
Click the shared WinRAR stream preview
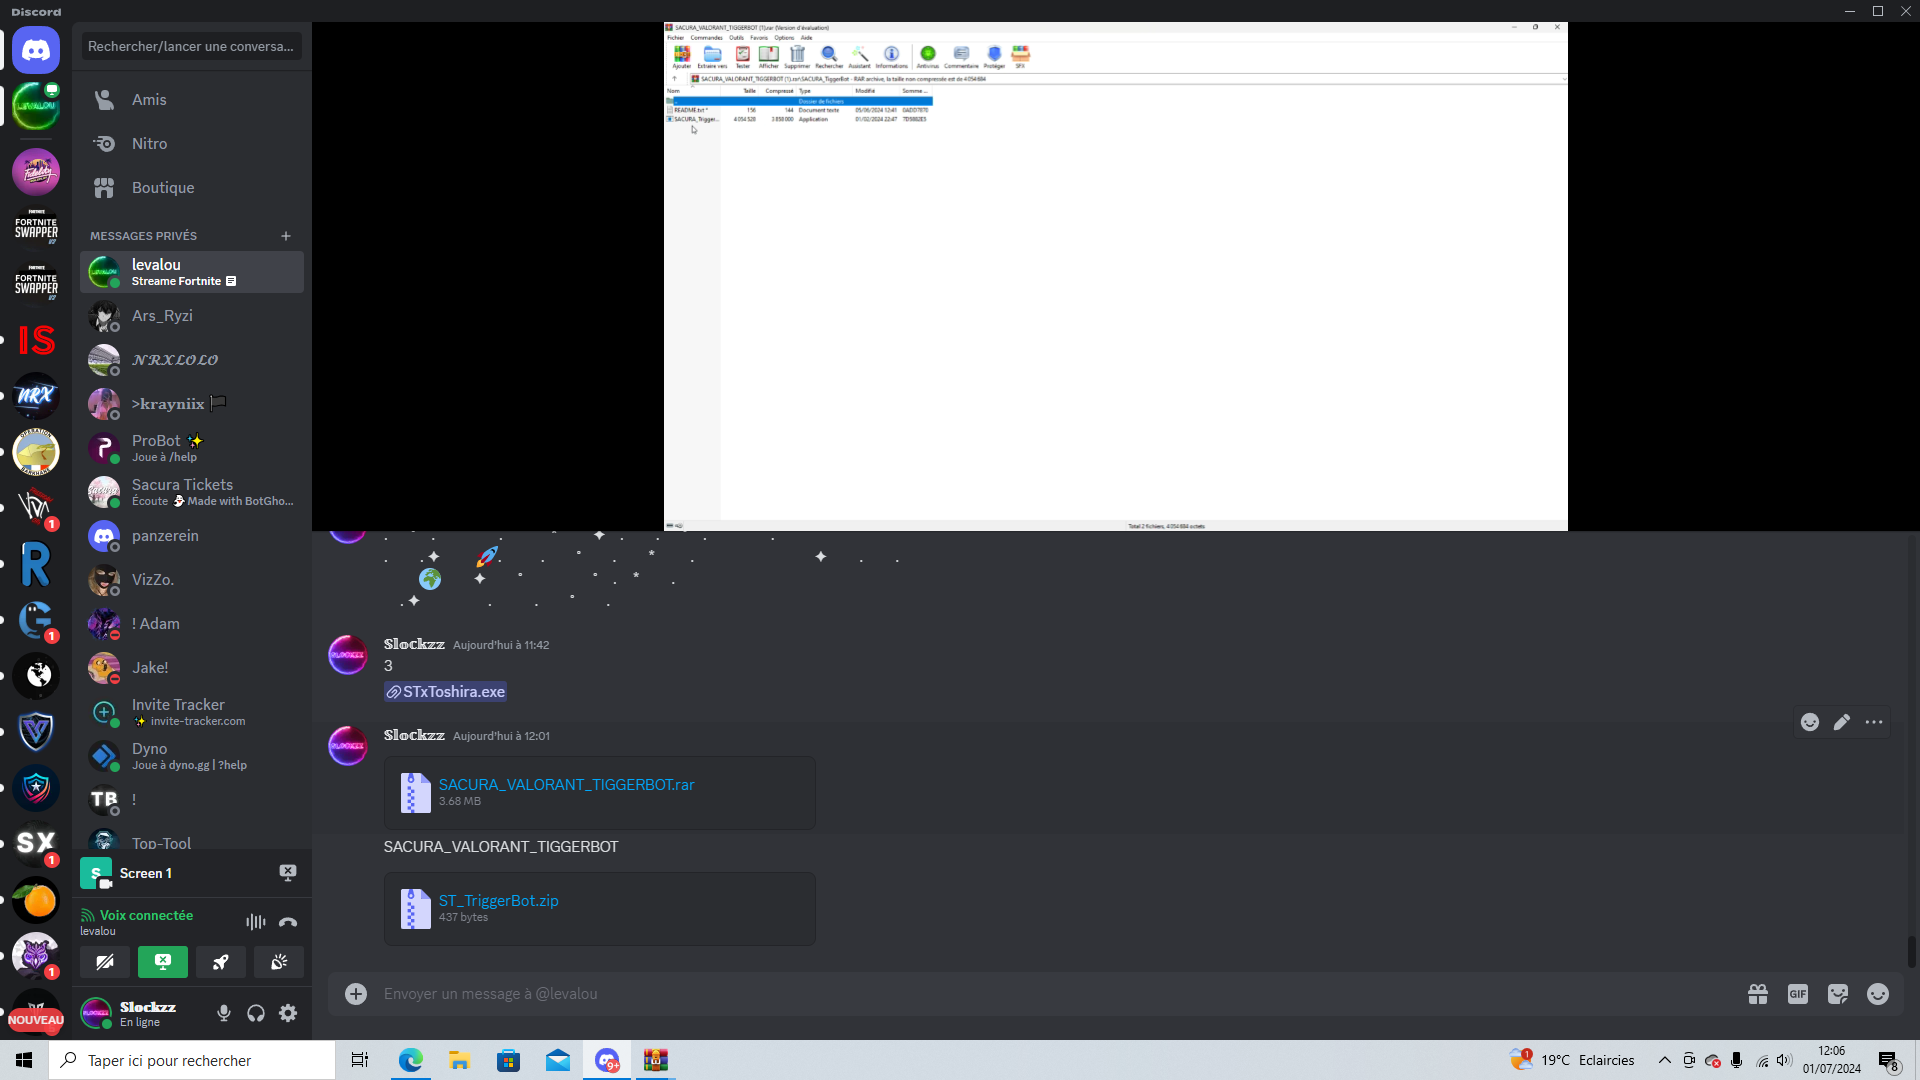[1115, 276]
